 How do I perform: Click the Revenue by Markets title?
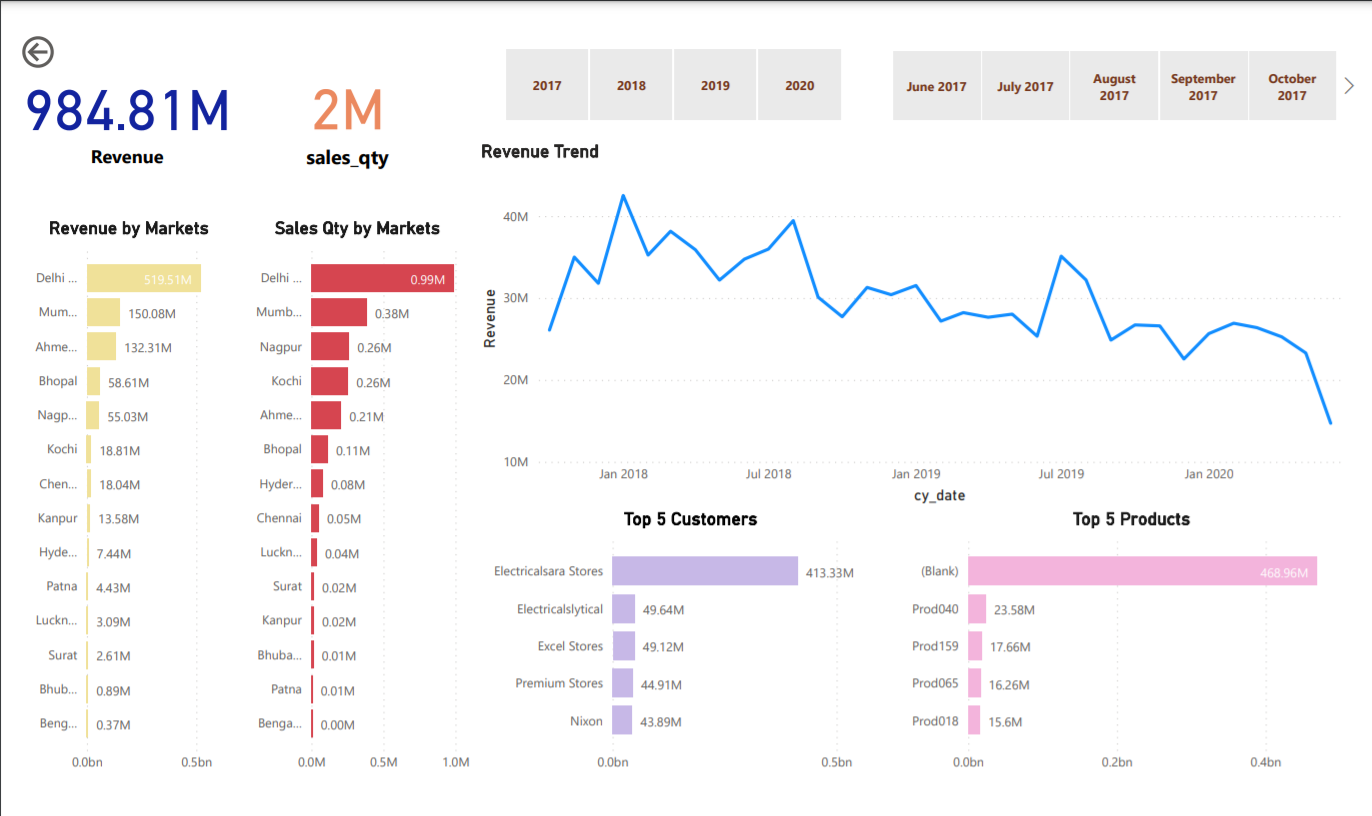129,228
